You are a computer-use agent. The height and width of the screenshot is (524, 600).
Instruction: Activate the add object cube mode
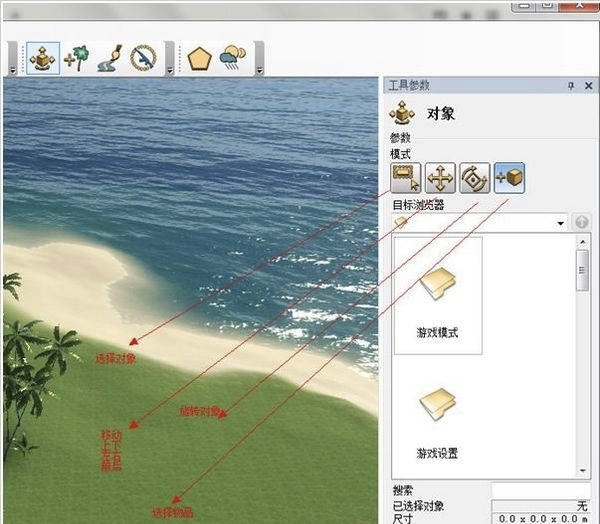[509, 178]
